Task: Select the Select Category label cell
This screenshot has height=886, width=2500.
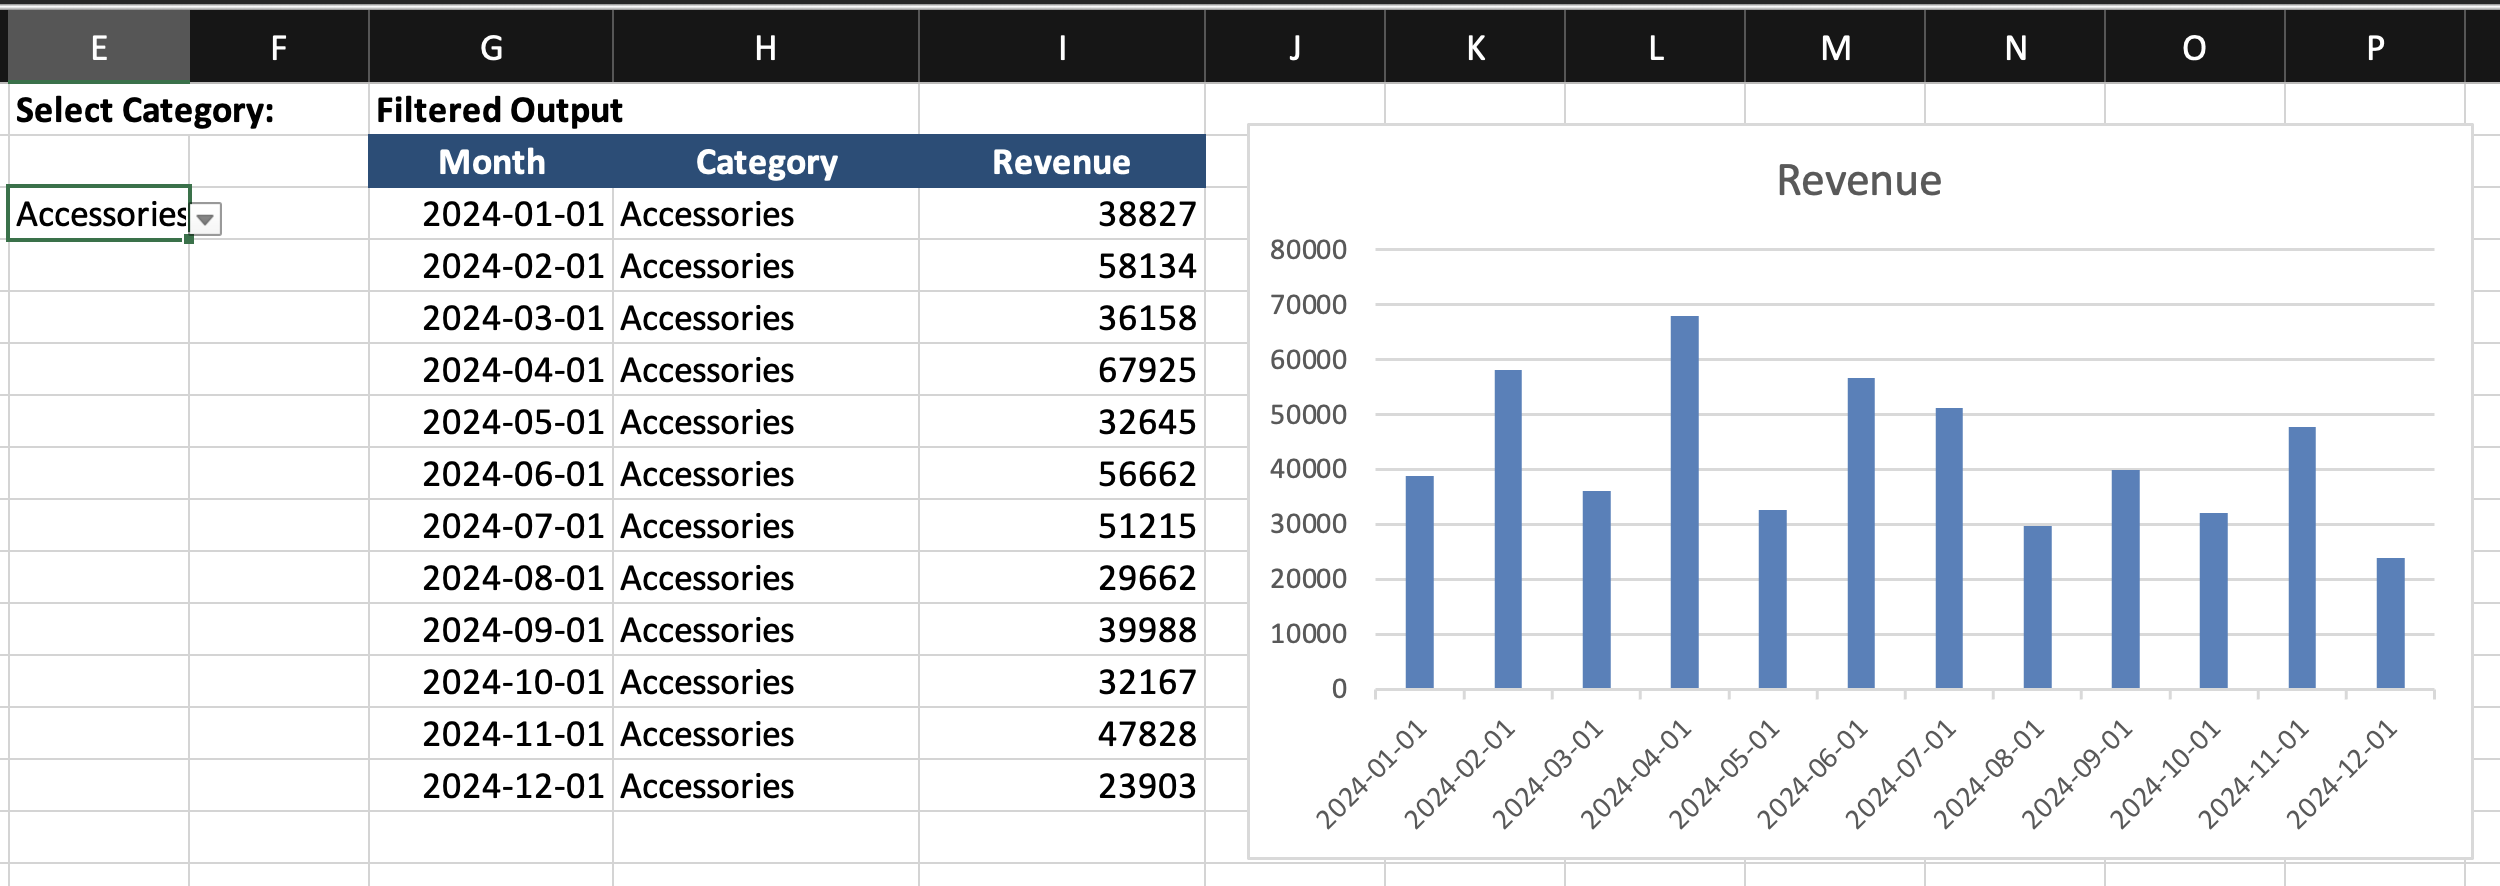Action: (145, 110)
